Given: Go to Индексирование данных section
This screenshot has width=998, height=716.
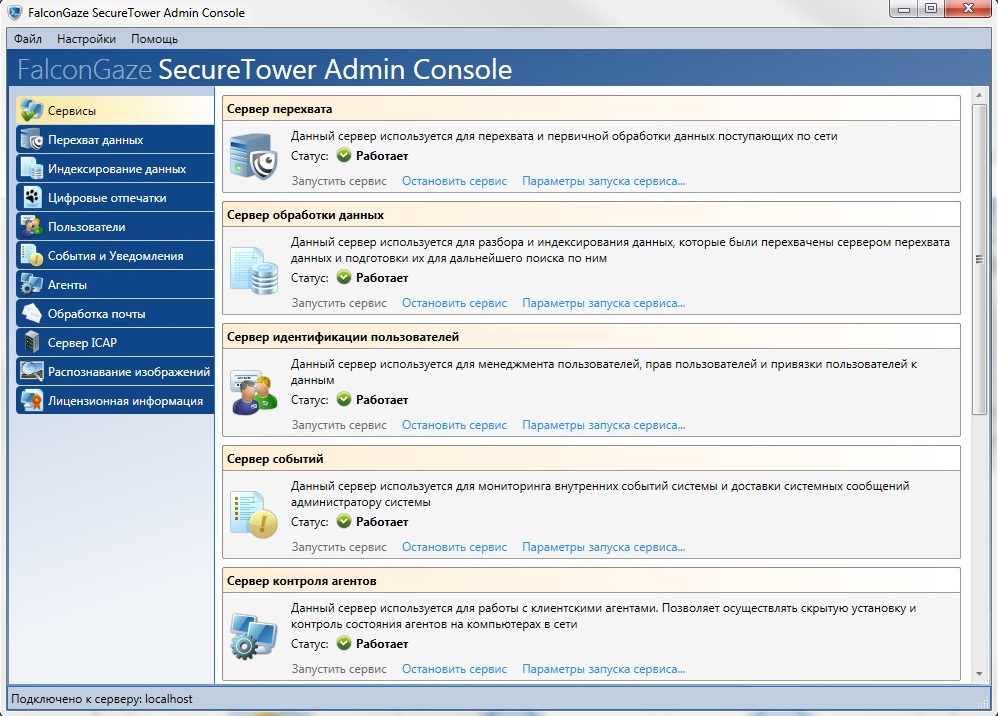Looking at the screenshot, I should tap(115, 169).
